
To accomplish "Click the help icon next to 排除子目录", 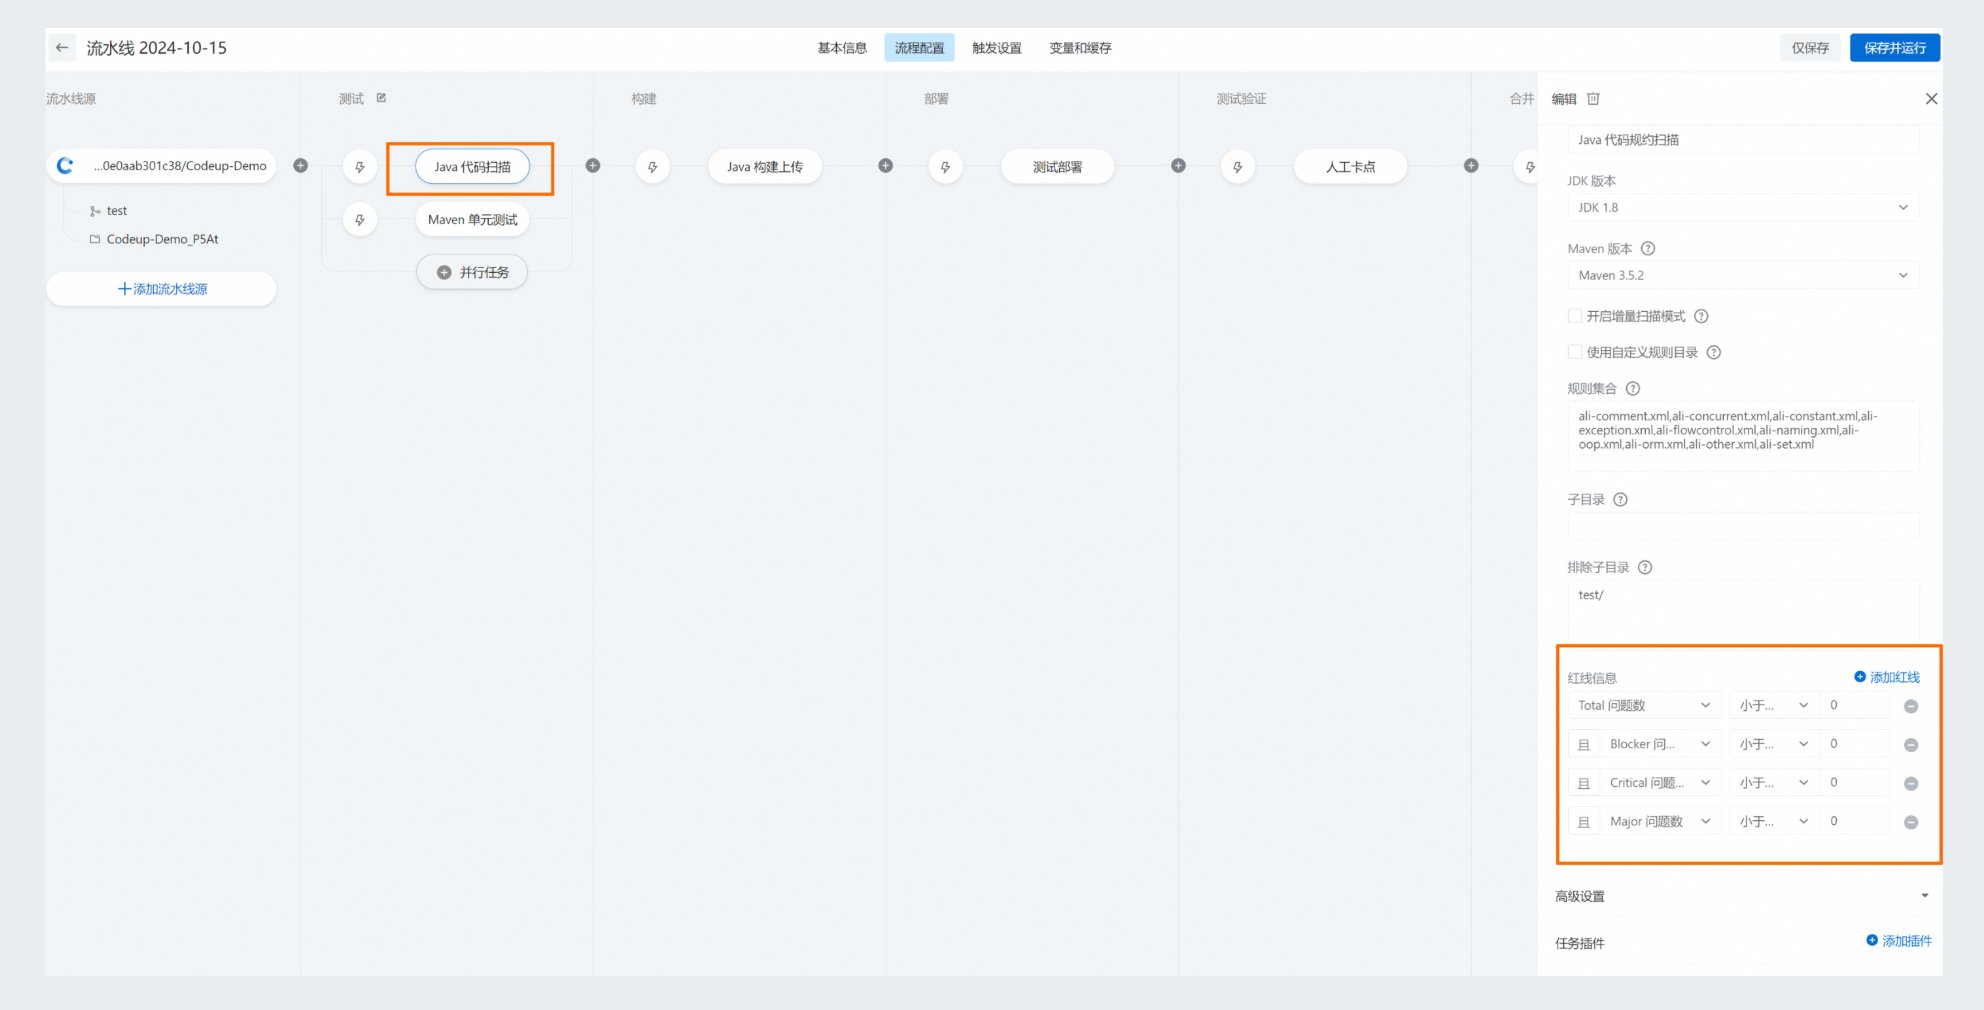I will (x=1645, y=567).
